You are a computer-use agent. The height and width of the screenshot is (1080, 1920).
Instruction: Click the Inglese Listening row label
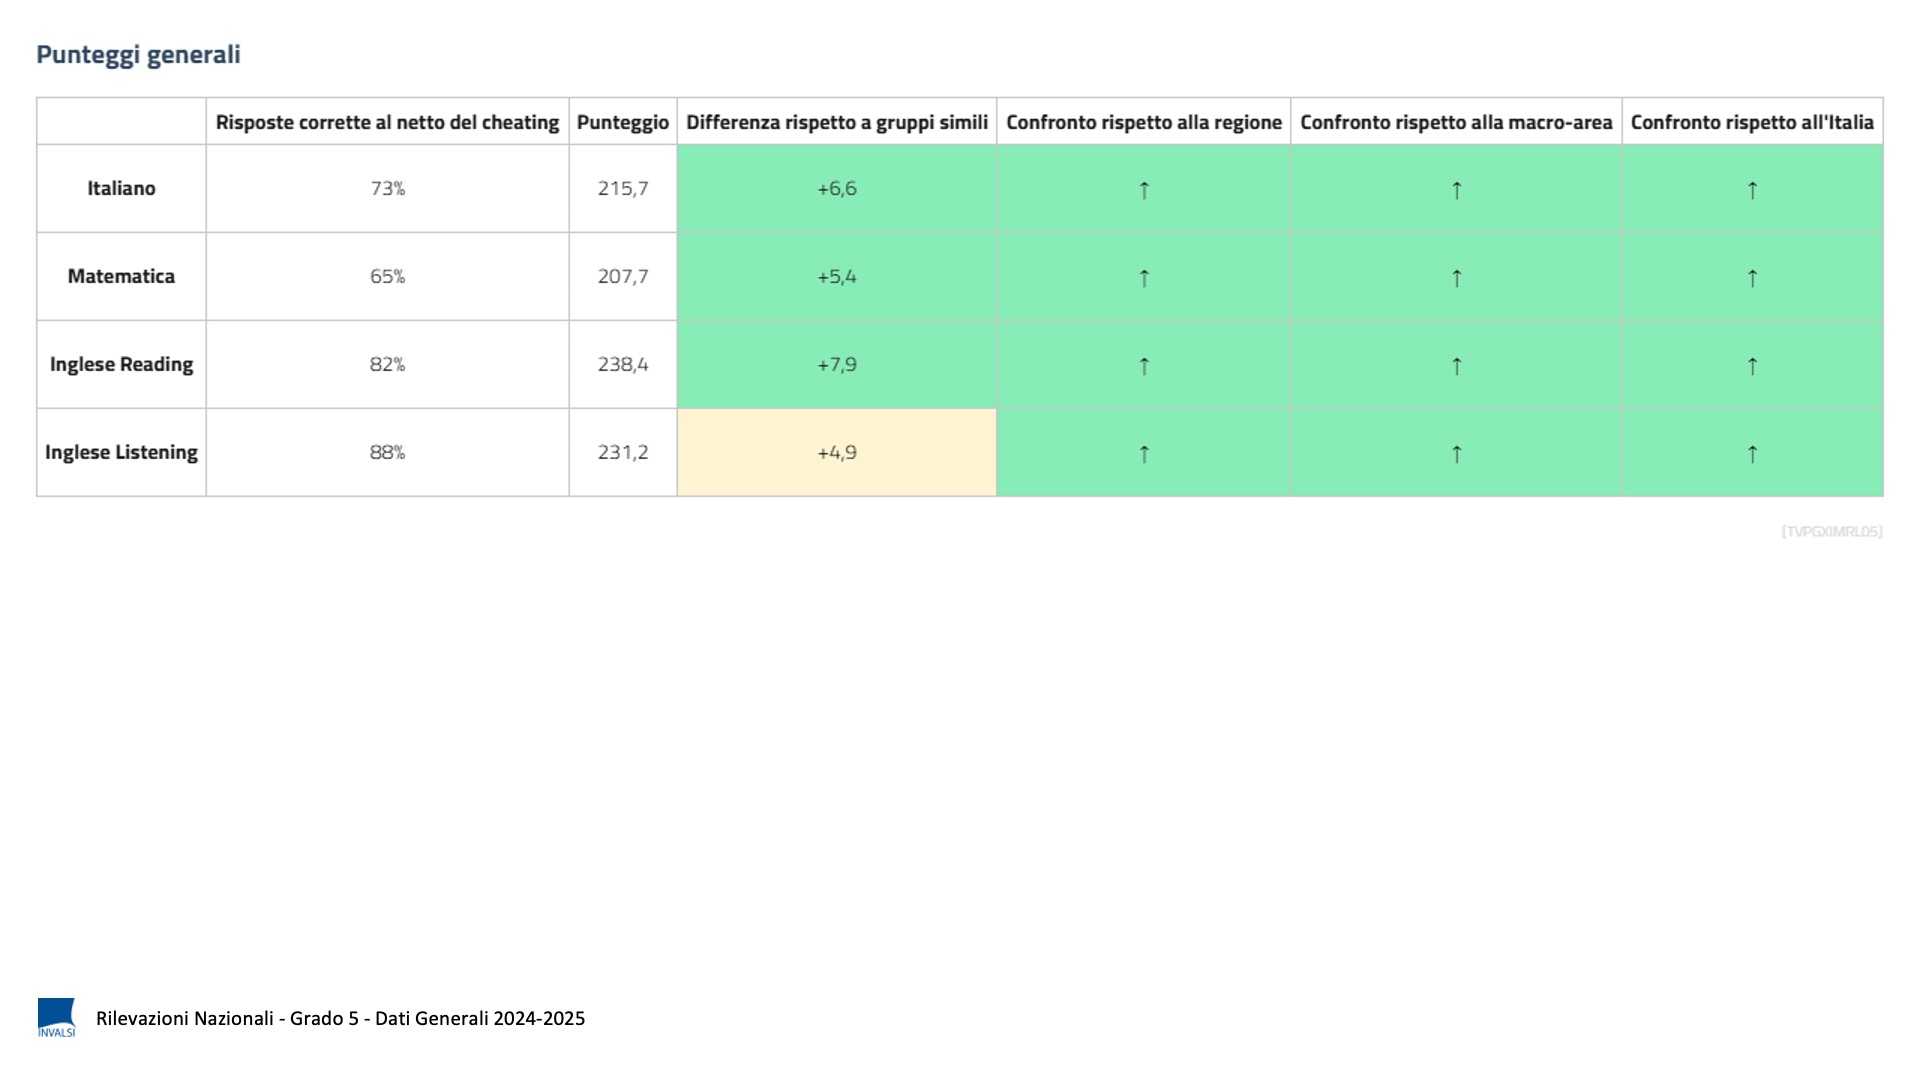(x=121, y=452)
